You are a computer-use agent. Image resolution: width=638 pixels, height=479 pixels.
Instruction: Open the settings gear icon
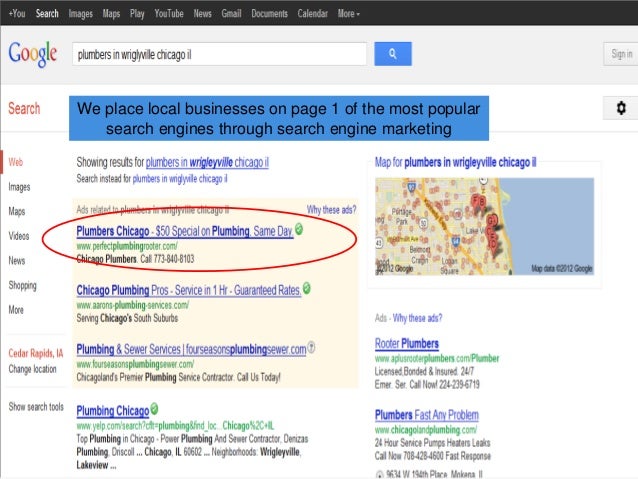[x=621, y=108]
